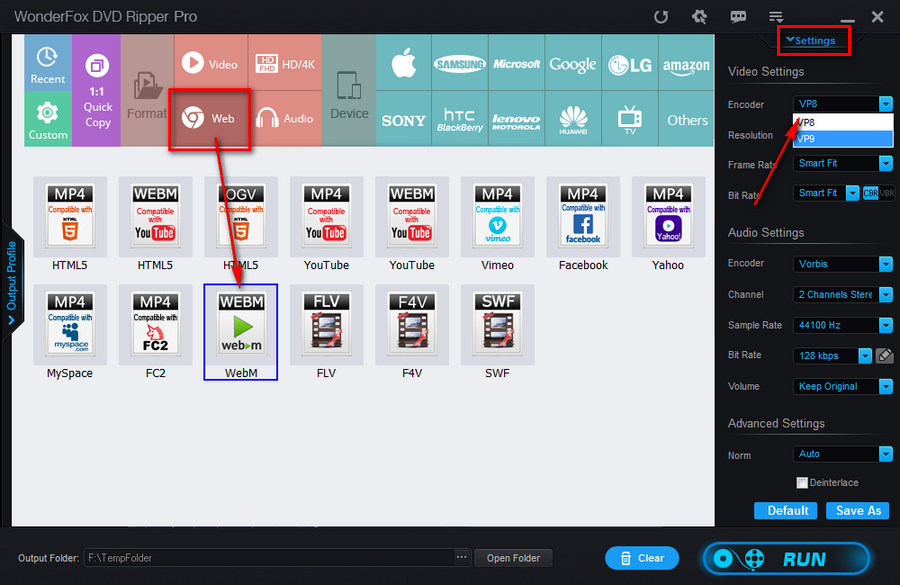
Task: Collapse the Output Profile side tab
Action: coord(11,284)
